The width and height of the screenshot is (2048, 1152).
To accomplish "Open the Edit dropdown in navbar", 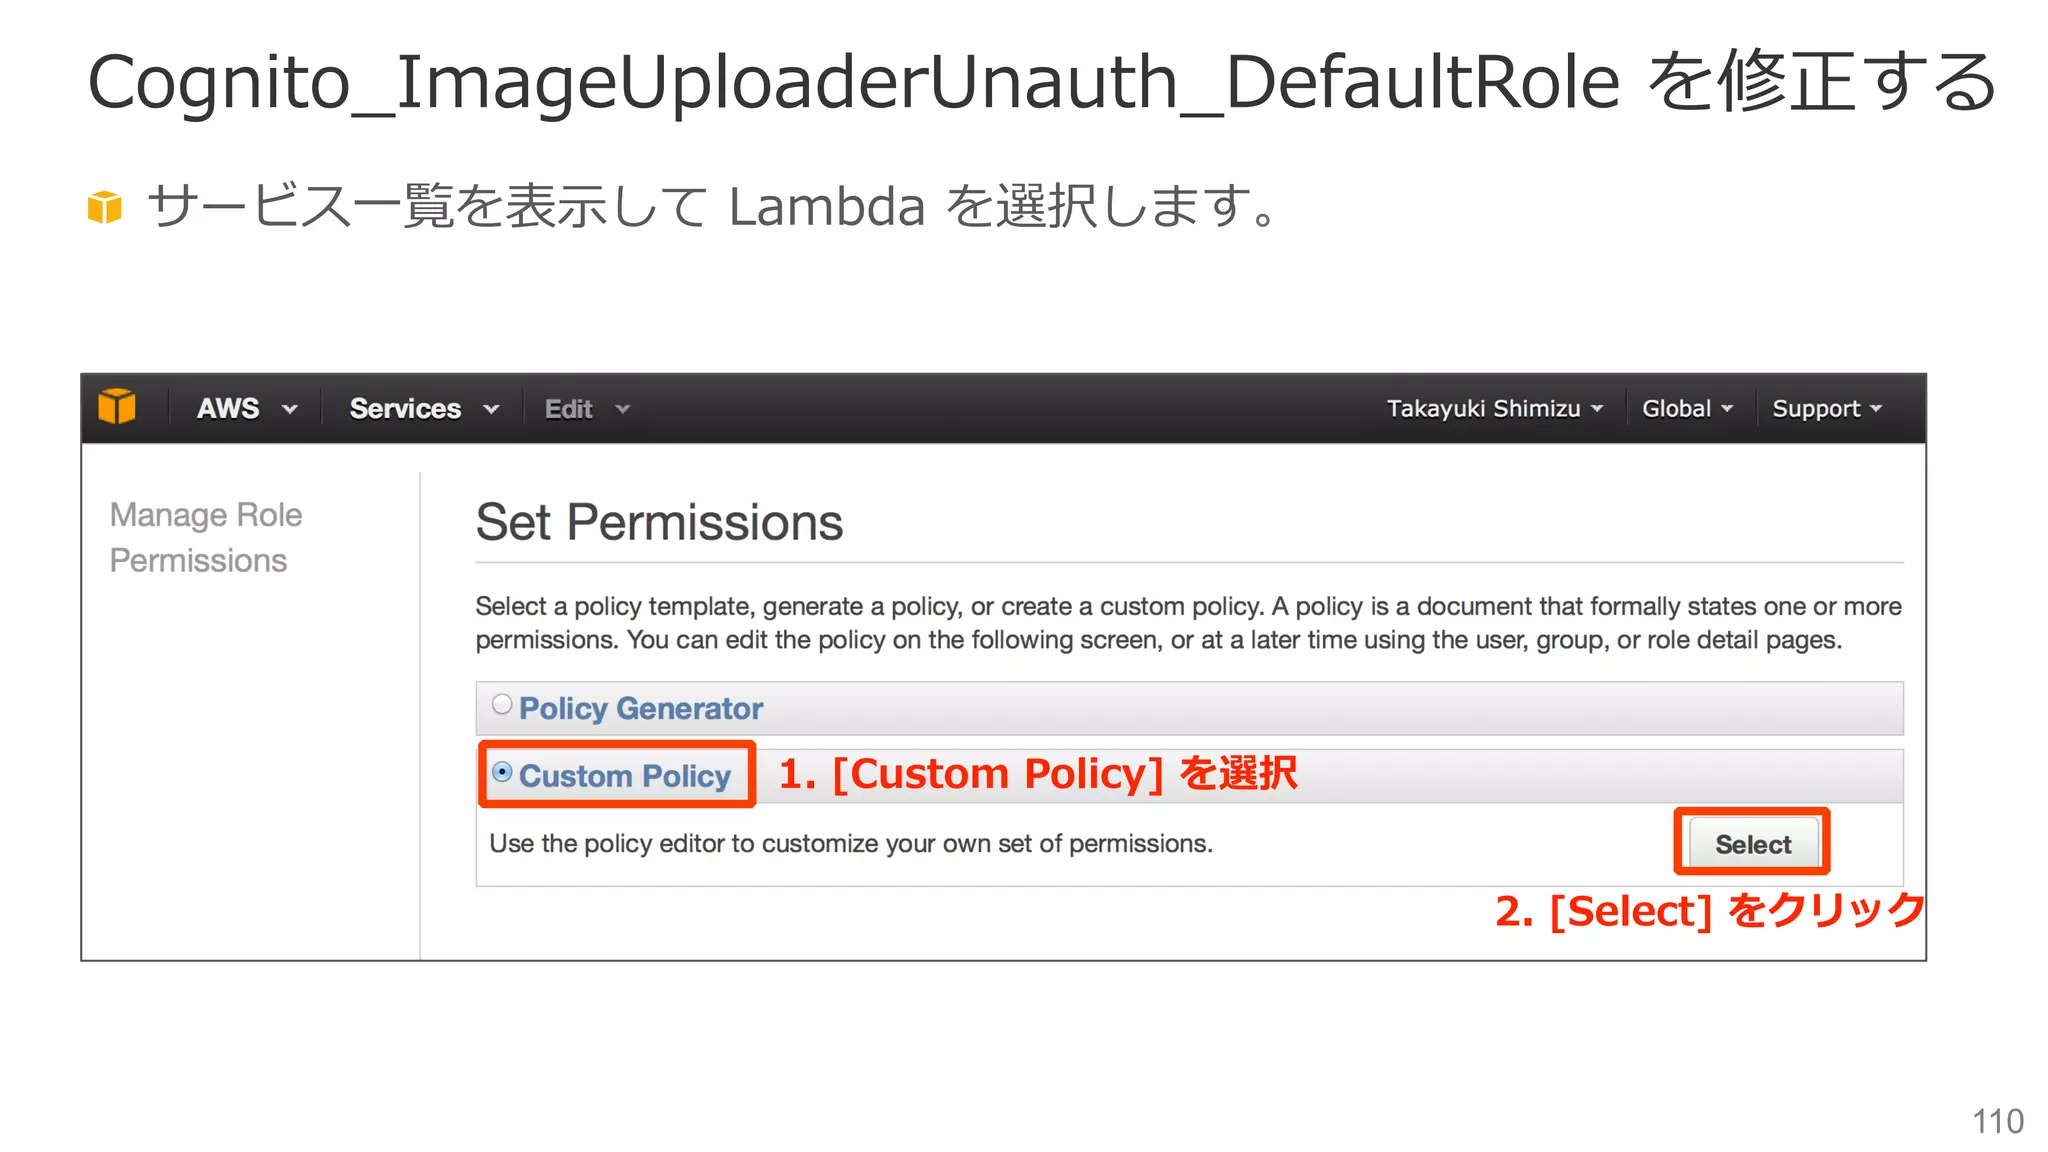I will 587,409.
